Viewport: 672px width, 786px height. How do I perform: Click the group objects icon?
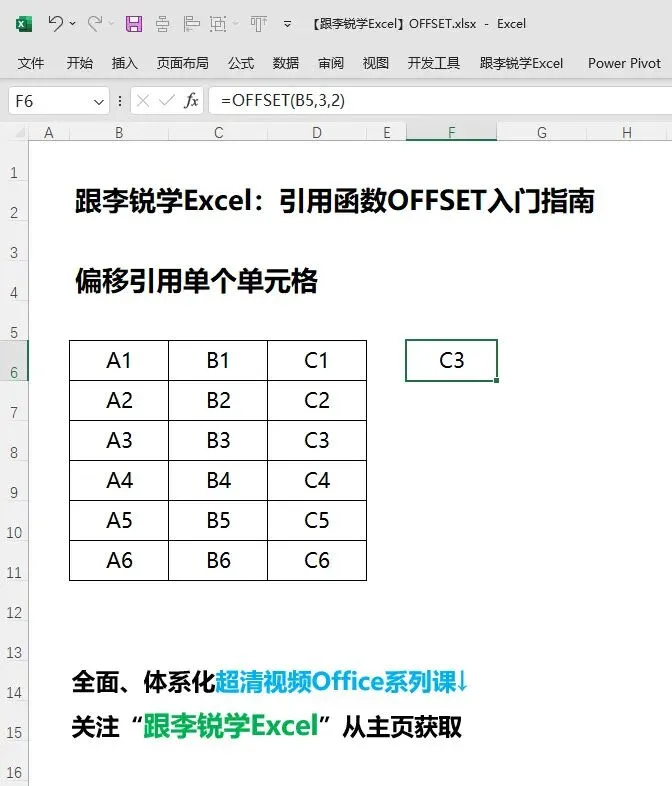218,24
